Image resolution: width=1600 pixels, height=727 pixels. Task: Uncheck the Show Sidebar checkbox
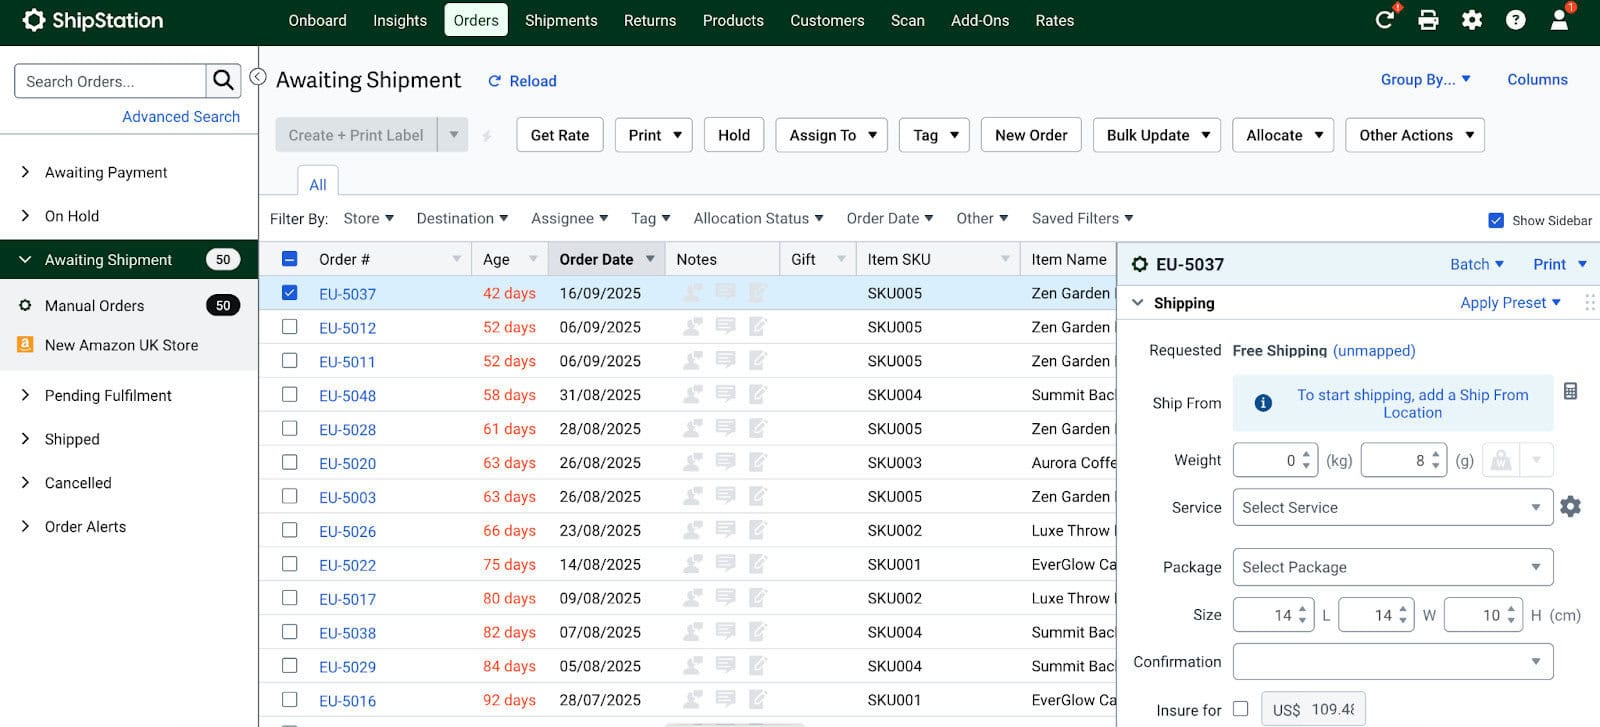pos(1496,220)
